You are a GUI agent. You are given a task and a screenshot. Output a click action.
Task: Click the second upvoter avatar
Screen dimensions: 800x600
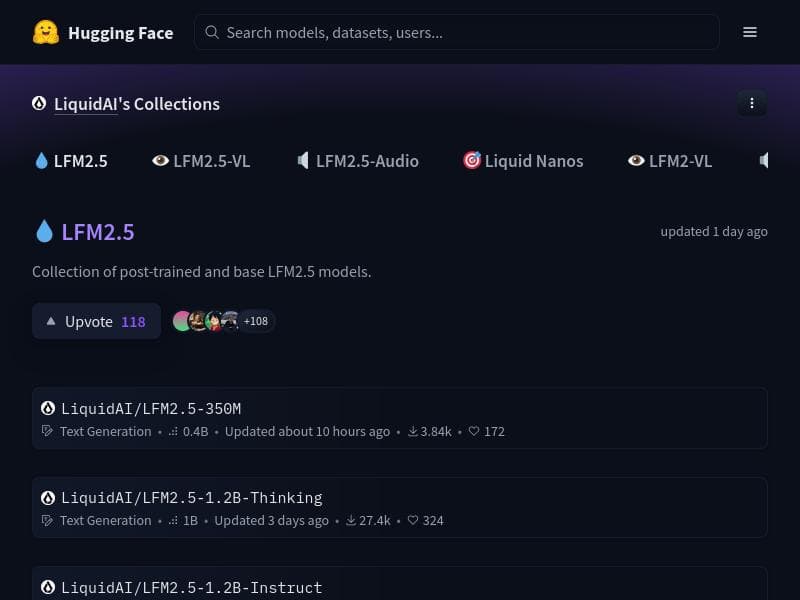coord(197,321)
